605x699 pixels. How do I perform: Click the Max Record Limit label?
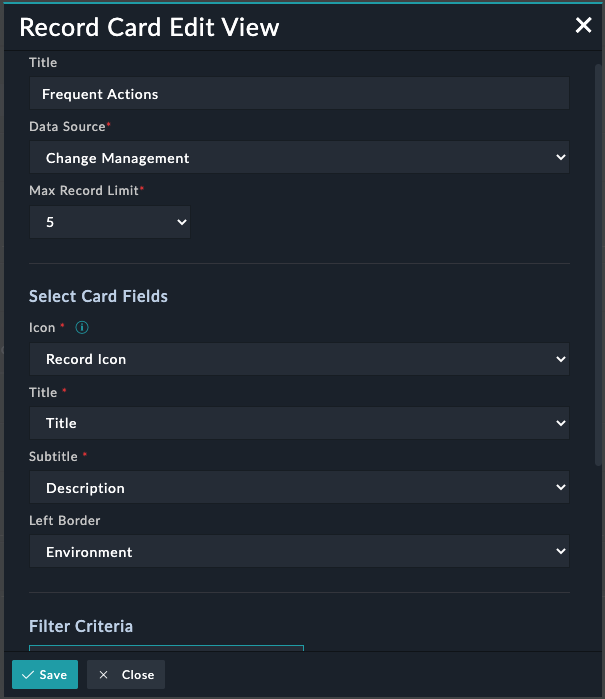[x=83, y=190]
